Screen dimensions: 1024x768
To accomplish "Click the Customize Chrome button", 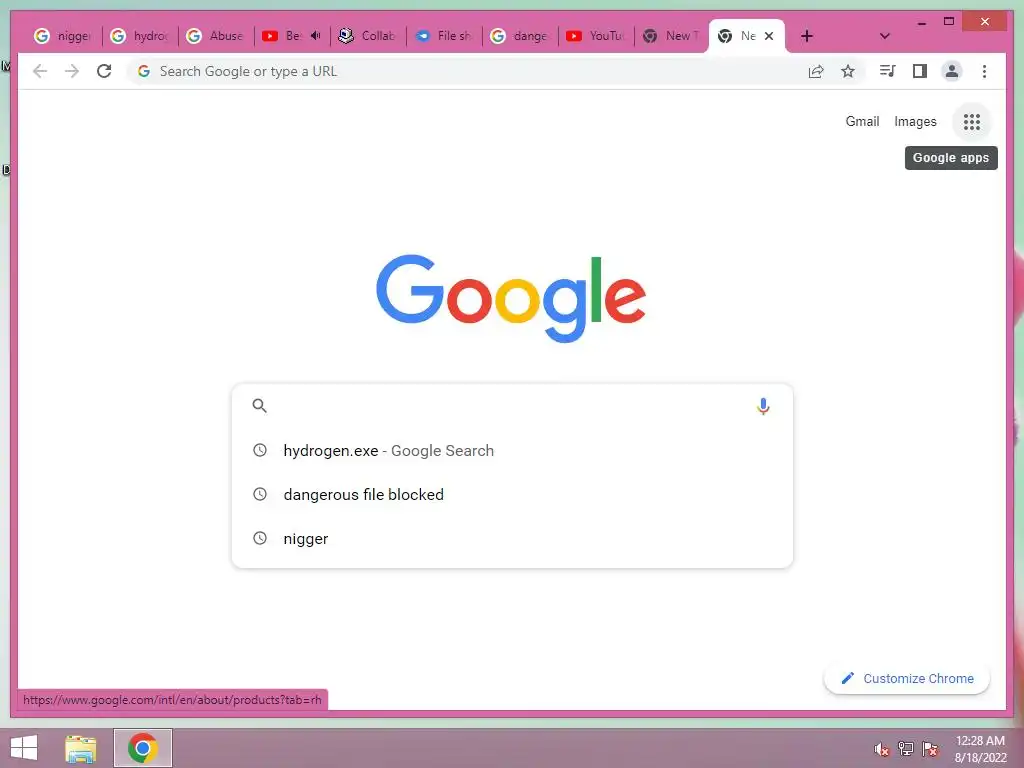I will (x=906, y=679).
